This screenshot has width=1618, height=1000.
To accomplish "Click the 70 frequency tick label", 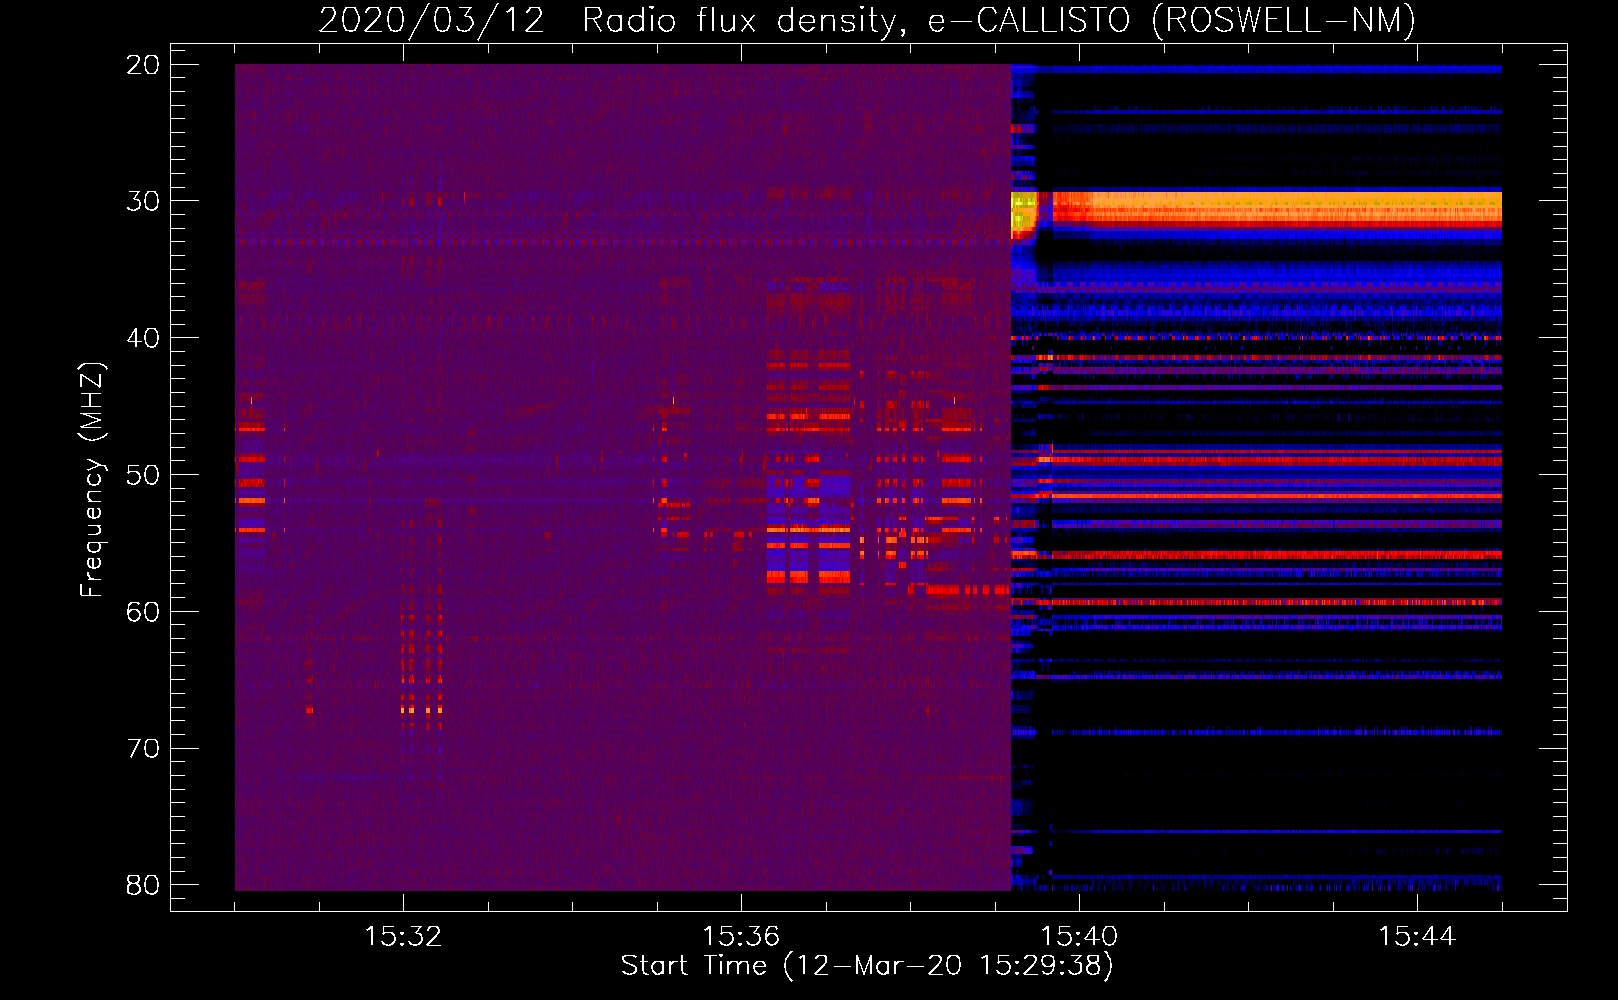I will coord(143,748).
